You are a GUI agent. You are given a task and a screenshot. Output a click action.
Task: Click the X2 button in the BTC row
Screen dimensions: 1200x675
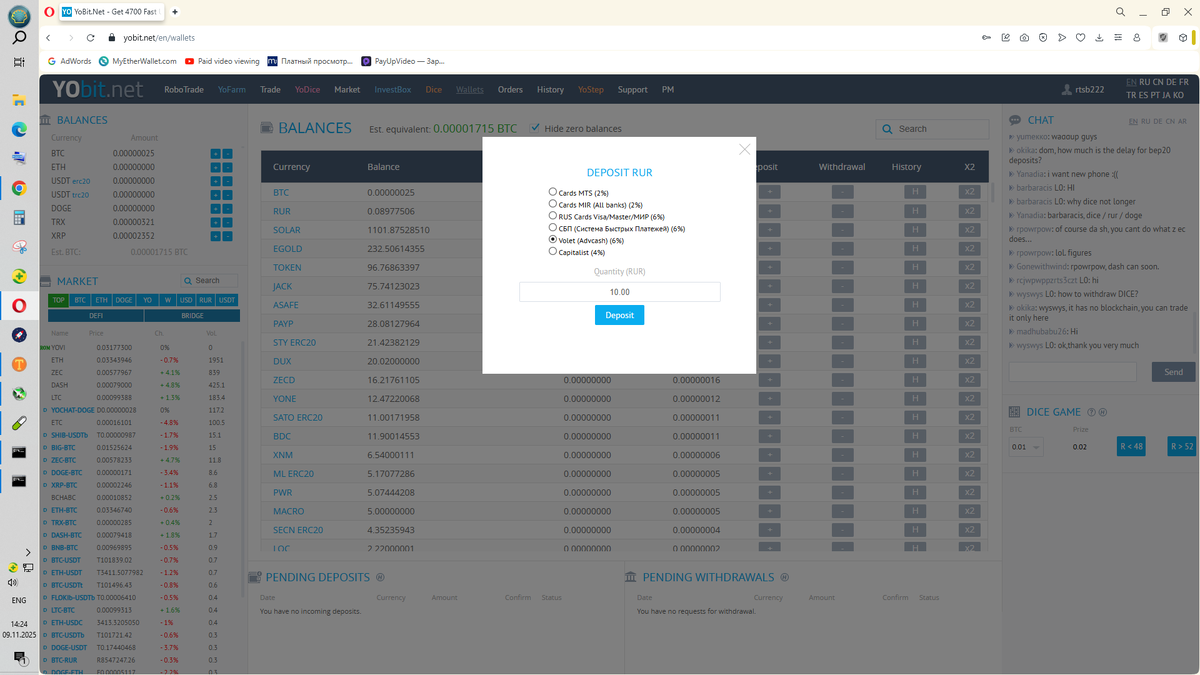969,192
